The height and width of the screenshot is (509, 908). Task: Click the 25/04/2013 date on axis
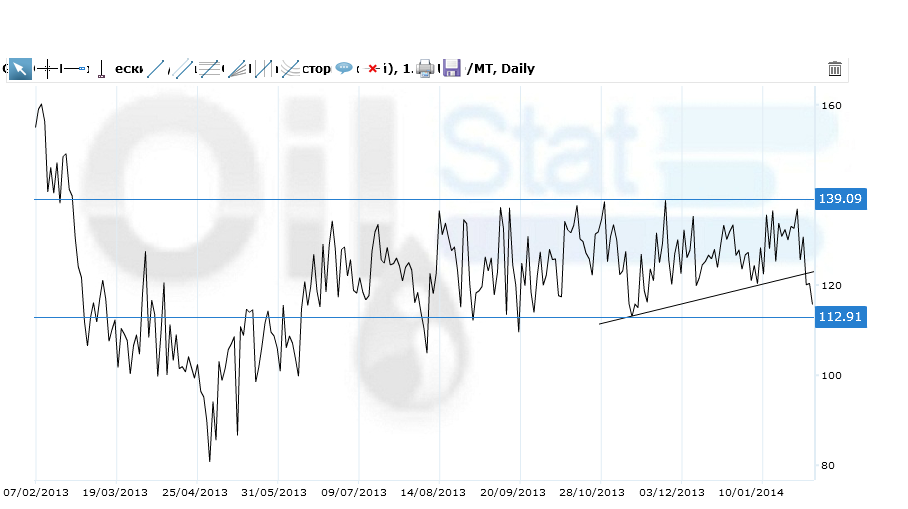pos(195,492)
